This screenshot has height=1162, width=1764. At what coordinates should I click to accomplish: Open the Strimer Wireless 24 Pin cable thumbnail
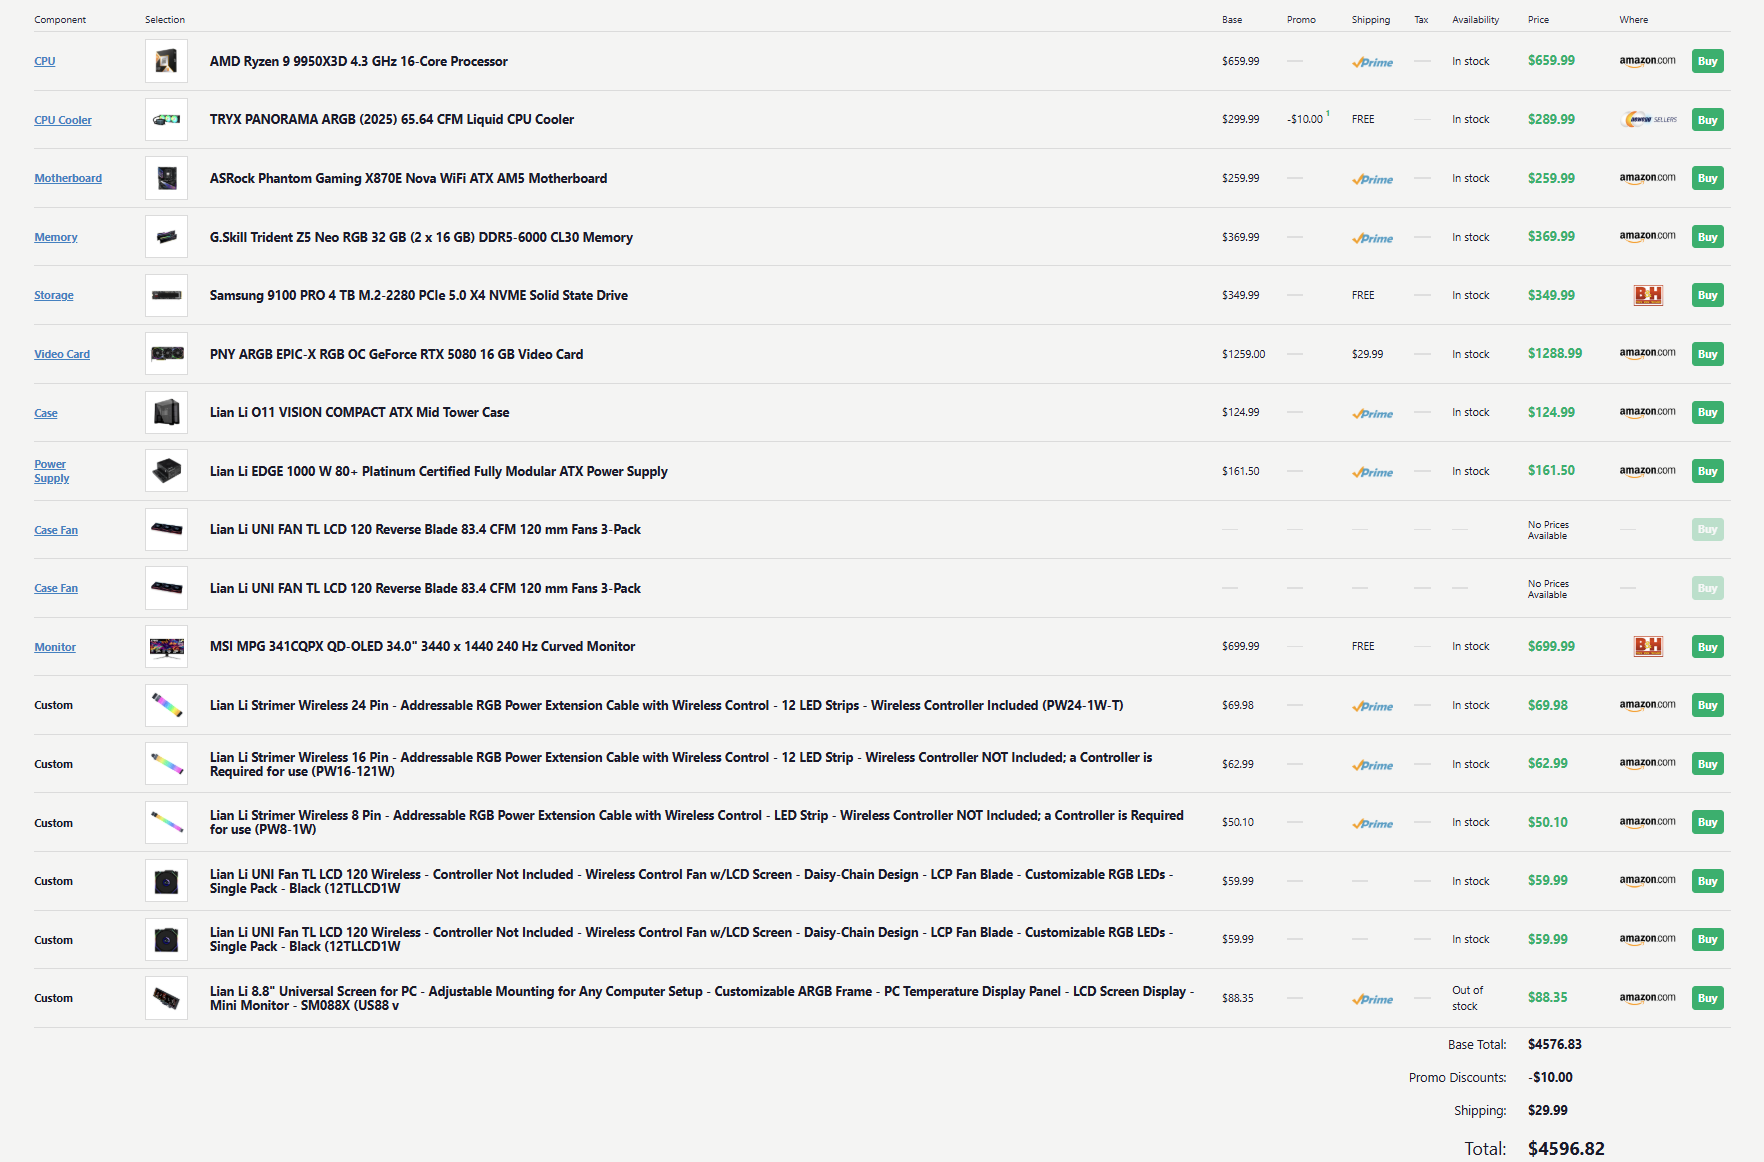[x=166, y=705]
